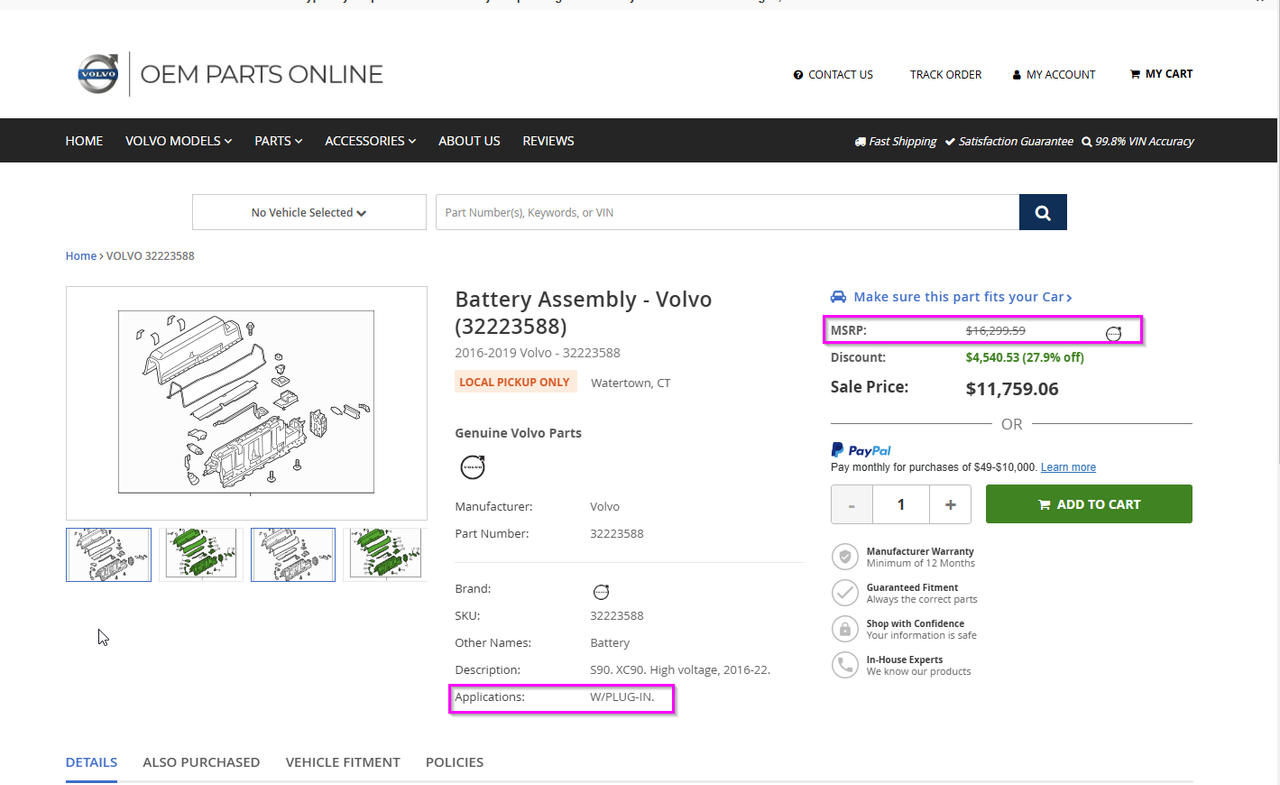Click the main battery assembly diagram
This screenshot has height=785, width=1280.
click(246, 402)
